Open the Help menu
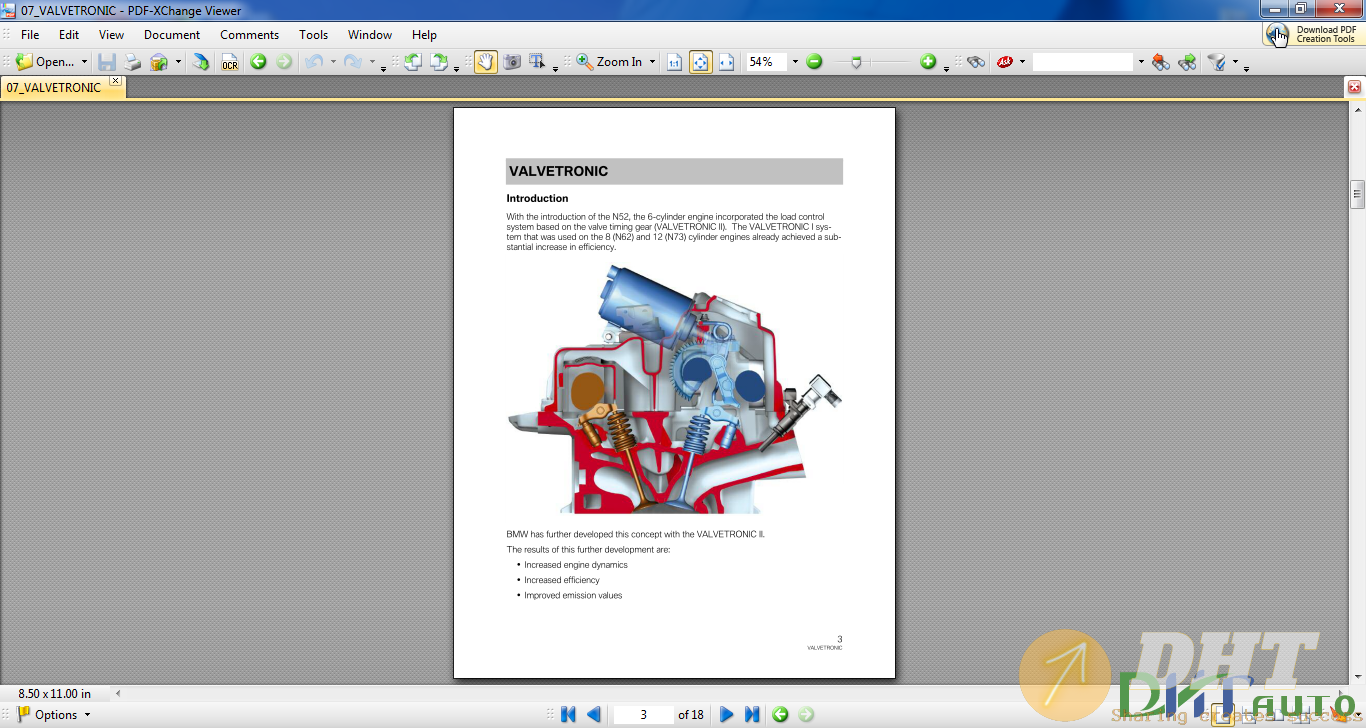Screen dimensions: 1366x728 (424, 34)
